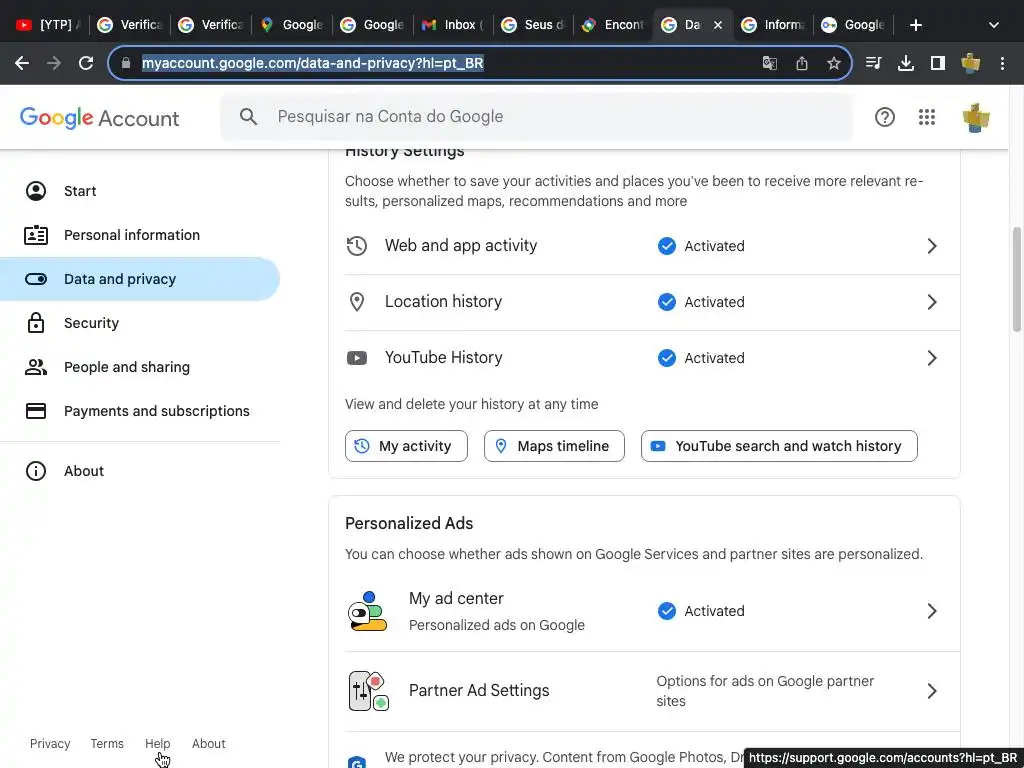Click the share icon in address bar

pyautogui.click(x=802, y=63)
